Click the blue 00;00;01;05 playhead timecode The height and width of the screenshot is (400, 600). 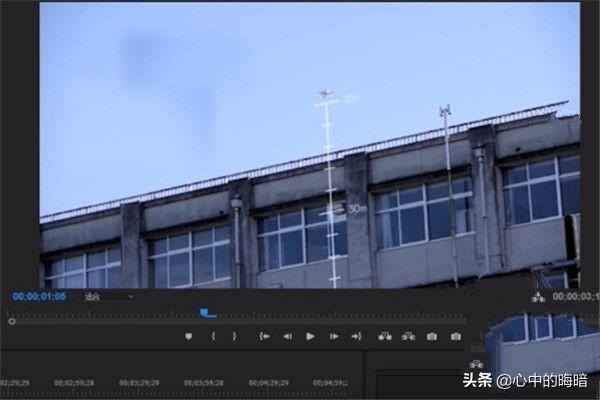(39, 296)
